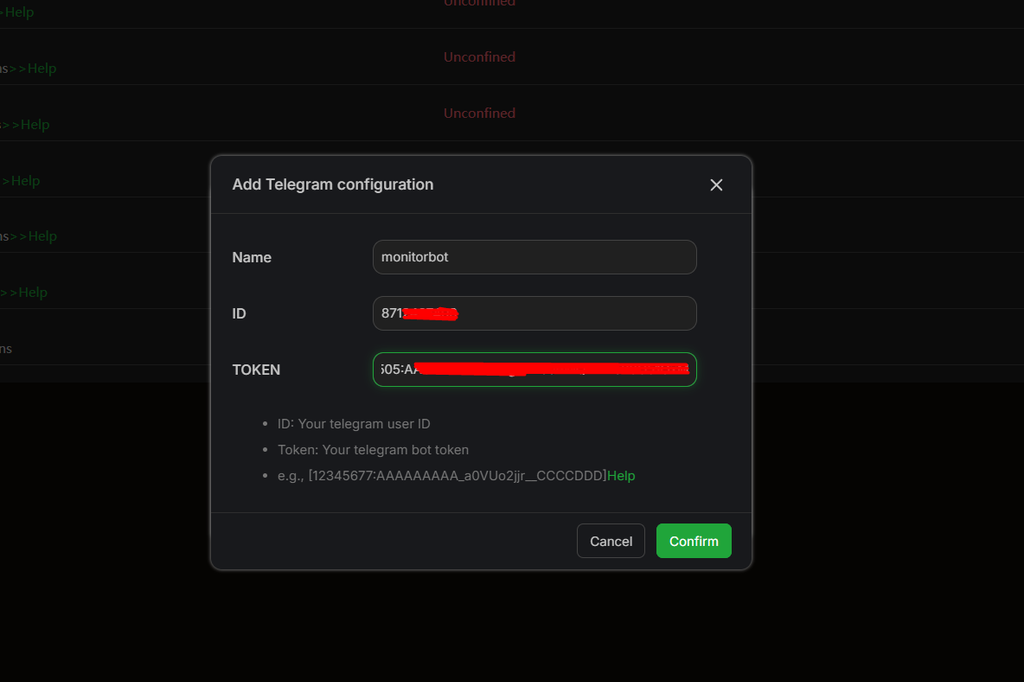Select the Name label in the dialog
Screen dimensions: 1024x682
tap(251, 257)
